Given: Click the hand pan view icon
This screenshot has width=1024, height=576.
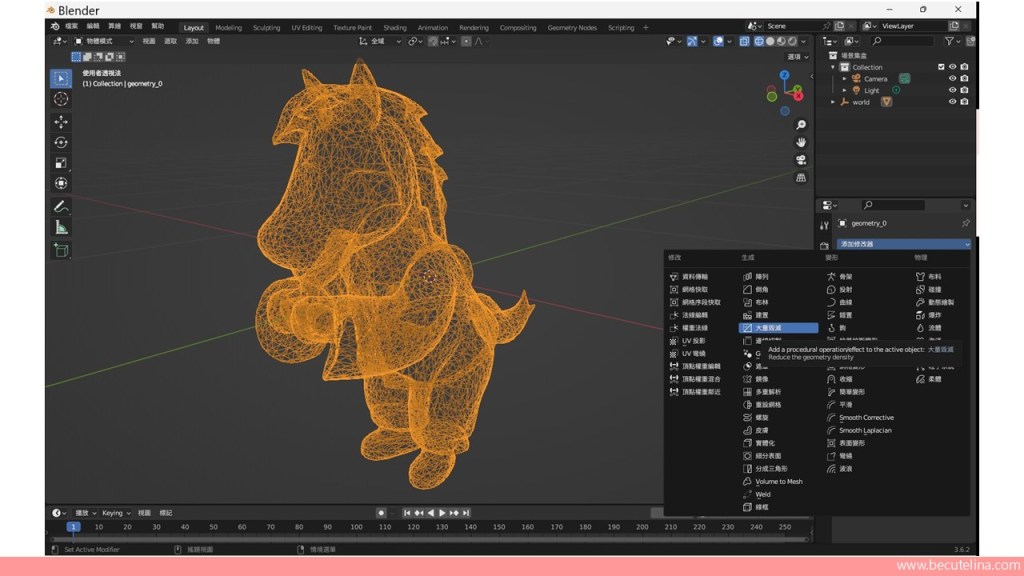Looking at the screenshot, I should click(801, 142).
